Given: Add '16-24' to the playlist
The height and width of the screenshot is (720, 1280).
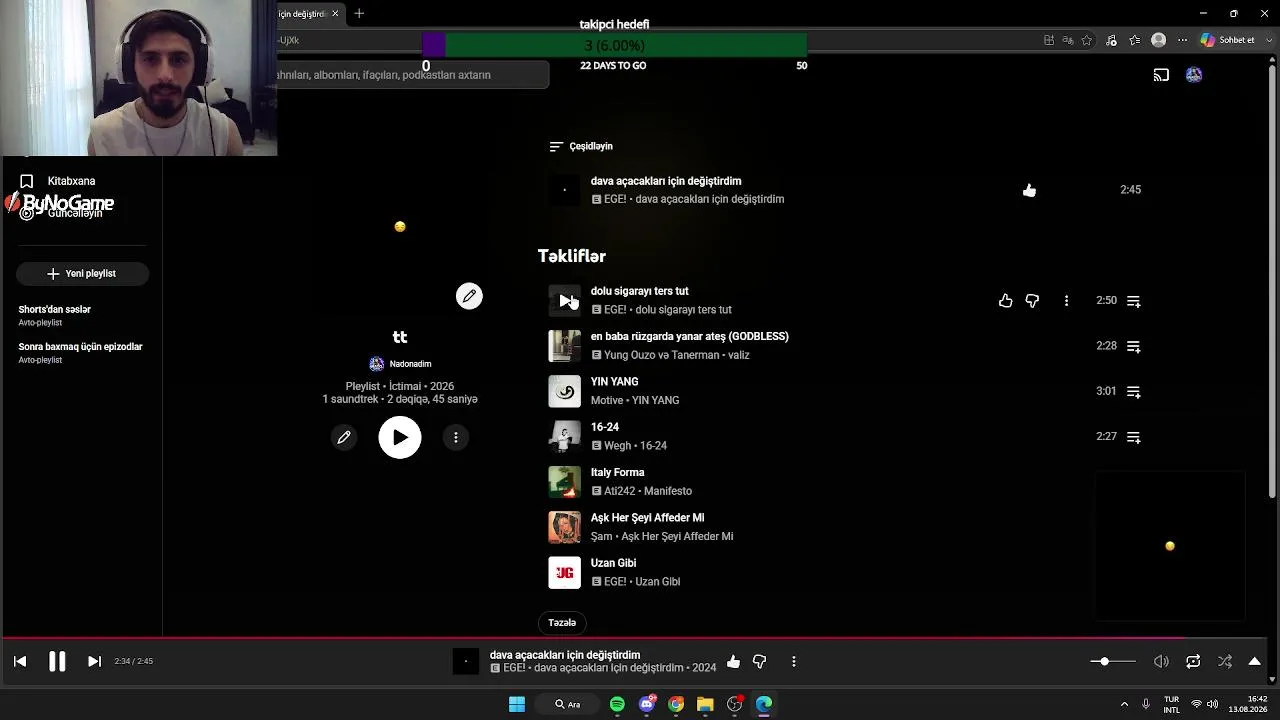Looking at the screenshot, I should (1134, 437).
